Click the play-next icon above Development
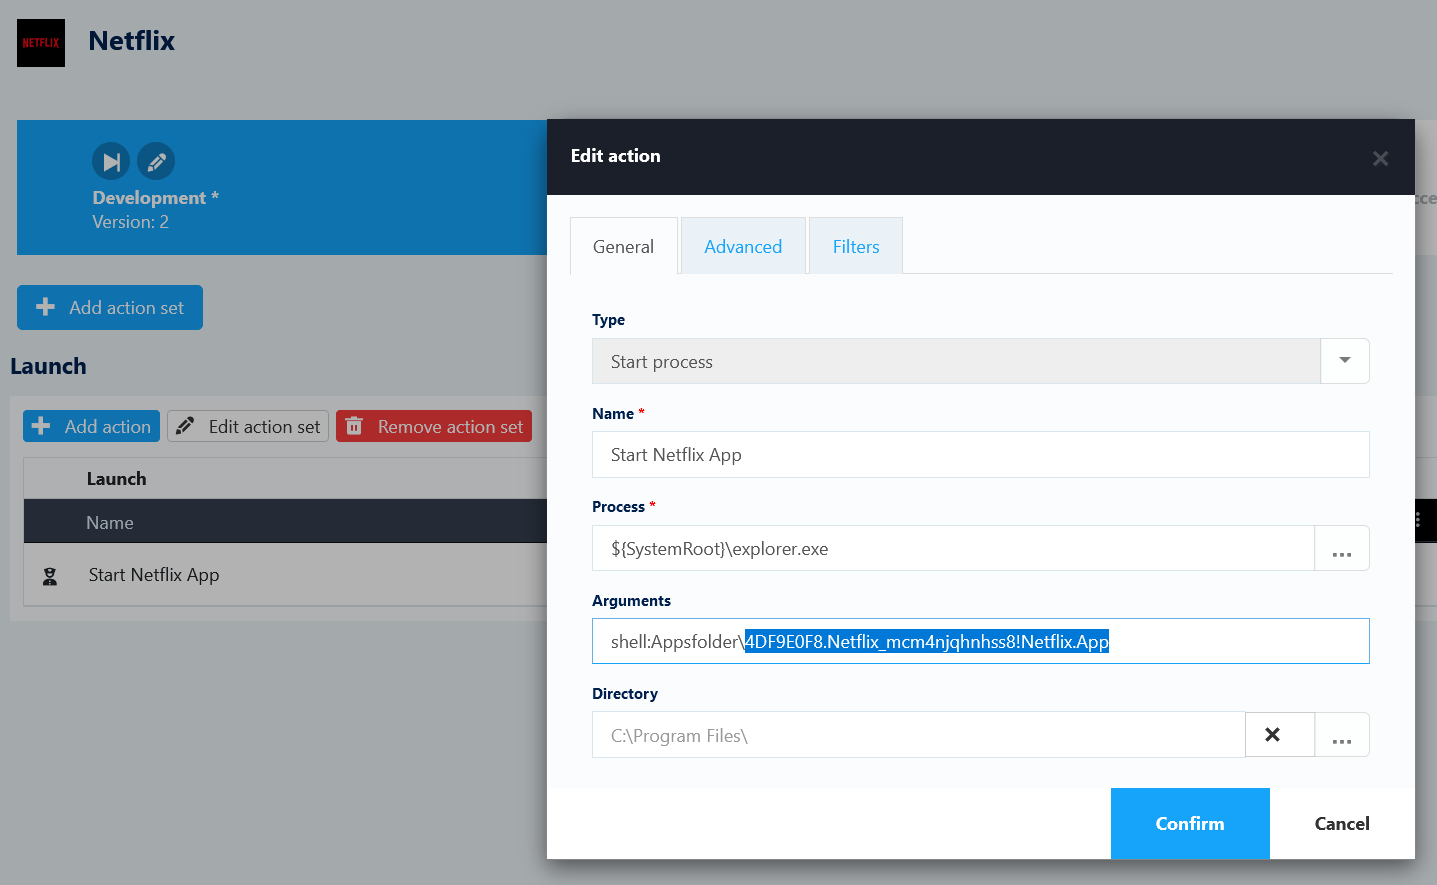Viewport: 1437px width, 885px height. click(x=111, y=161)
